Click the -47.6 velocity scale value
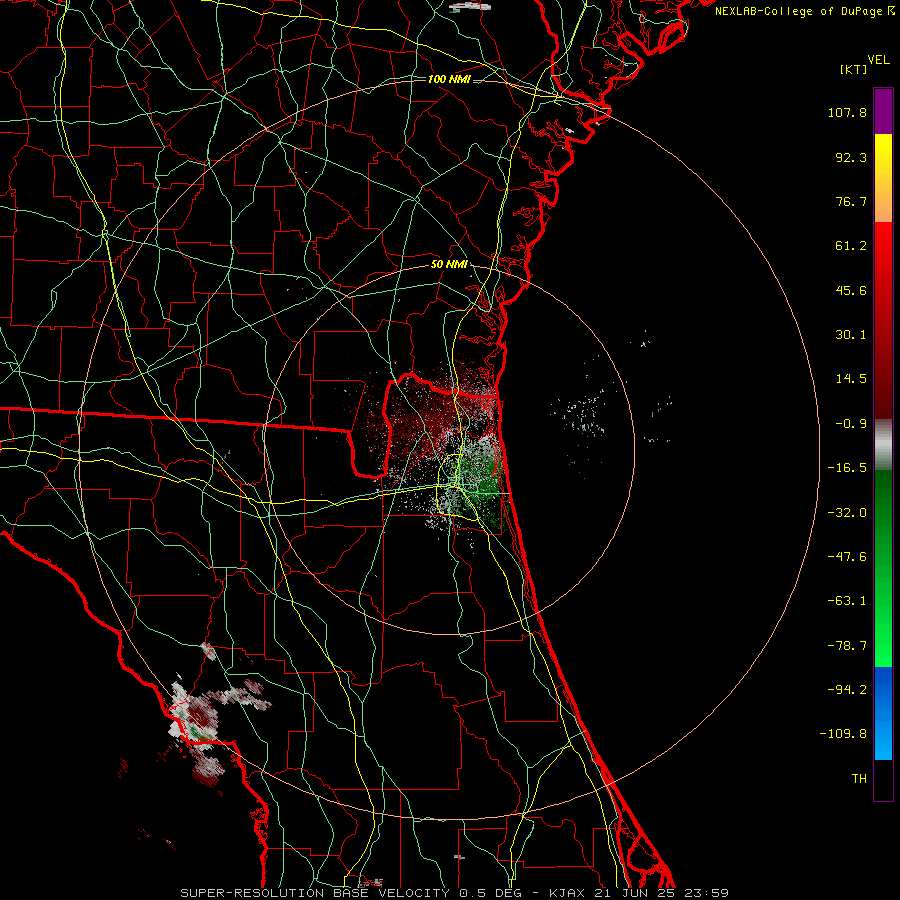This screenshot has width=900, height=900. pyautogui.click(x=847, y=557)
